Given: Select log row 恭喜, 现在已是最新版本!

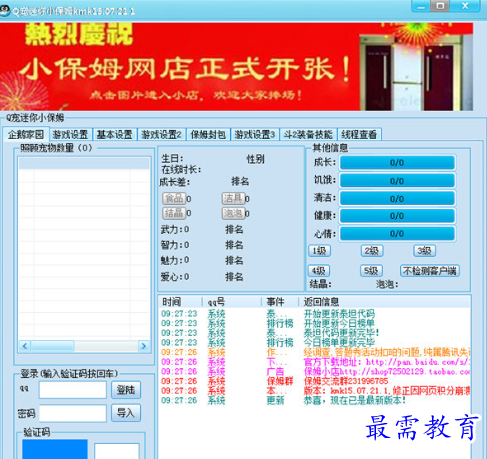Looking at the screenshot, I should point(315,400).
